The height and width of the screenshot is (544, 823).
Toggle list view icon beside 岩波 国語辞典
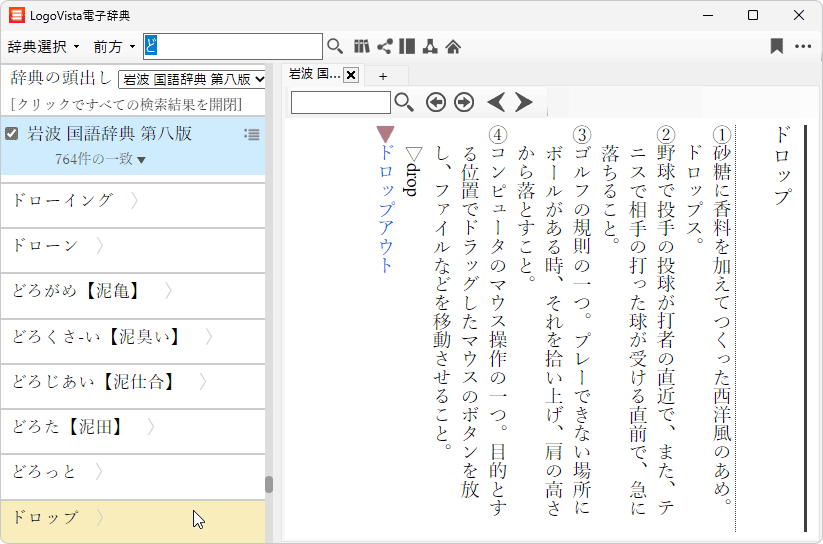[x=252, y=134]
